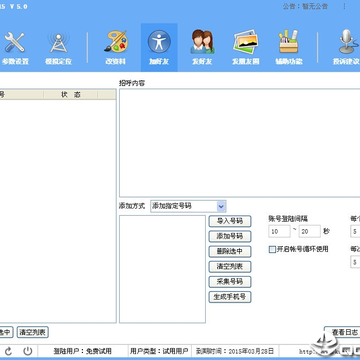
Task: Click the 采集号码 button
Action: (x=230, y=282)
